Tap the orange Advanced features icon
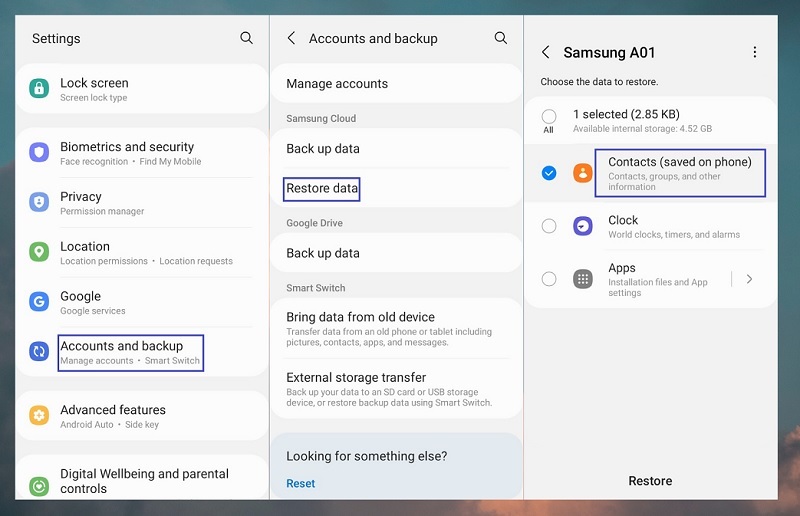The height and width of the screenshot is (516, 800). coord(39,415)
